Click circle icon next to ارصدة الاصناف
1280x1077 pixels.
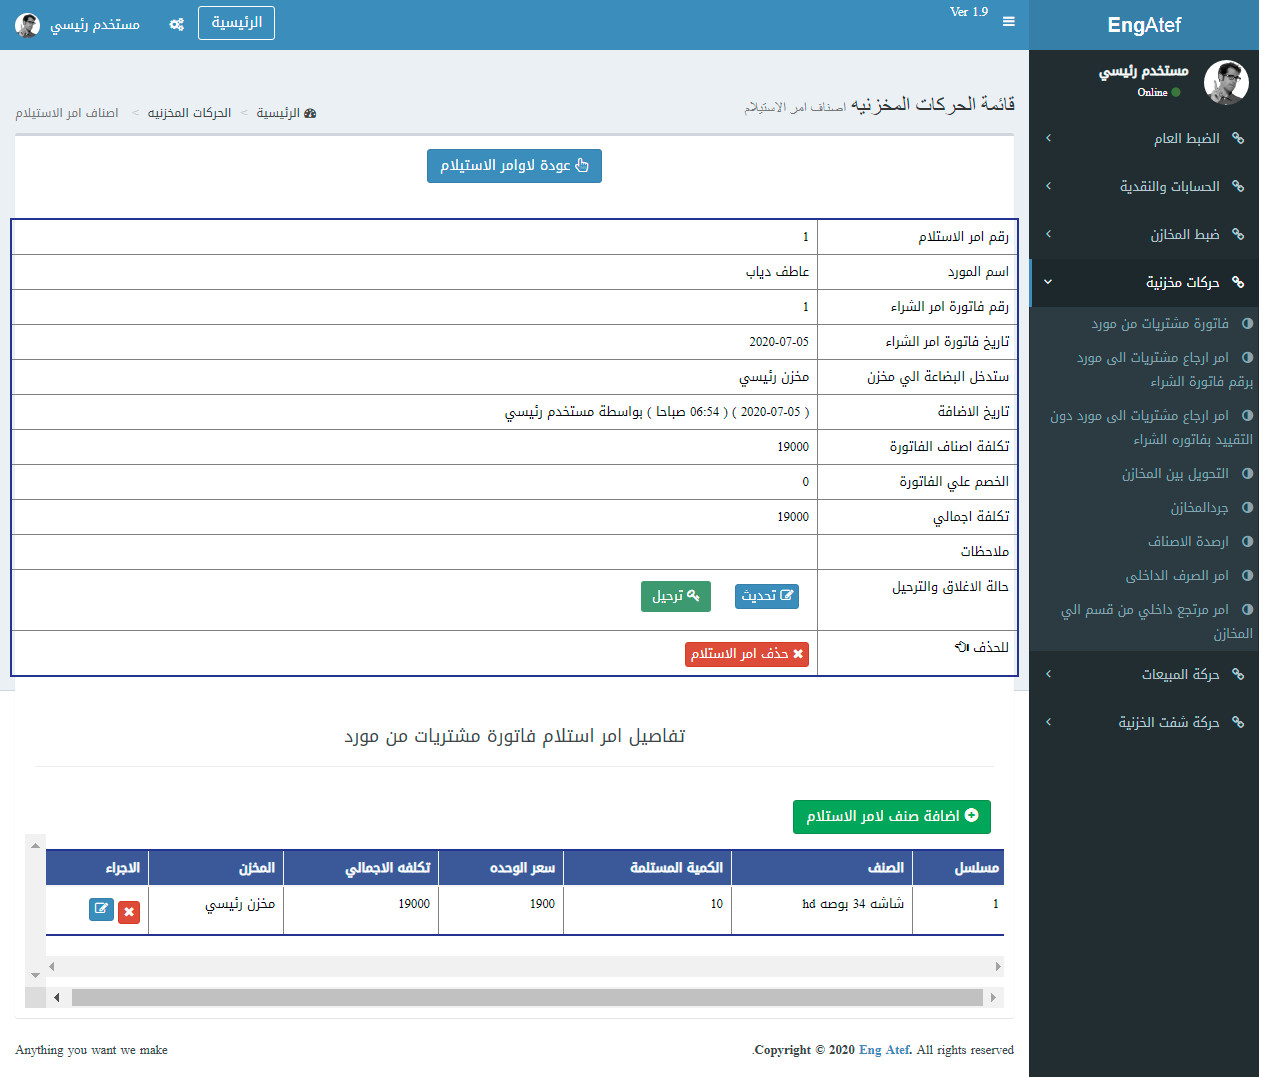tap(1247, 541)
